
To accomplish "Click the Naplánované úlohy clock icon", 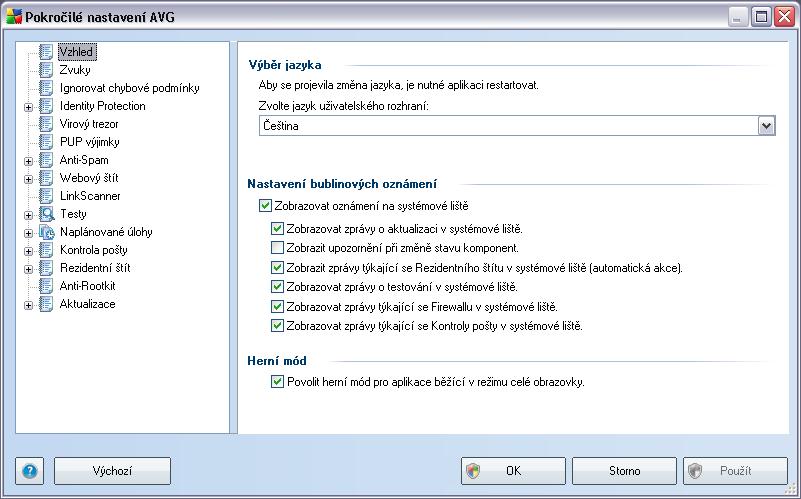I will (46, 232).
